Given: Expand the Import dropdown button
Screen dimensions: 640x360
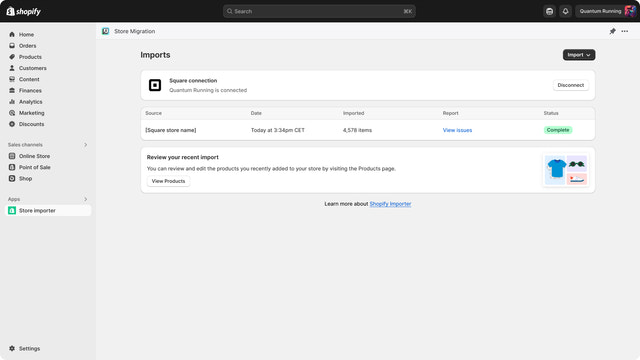Looking at the screenshot, I should tap(579, 55).
